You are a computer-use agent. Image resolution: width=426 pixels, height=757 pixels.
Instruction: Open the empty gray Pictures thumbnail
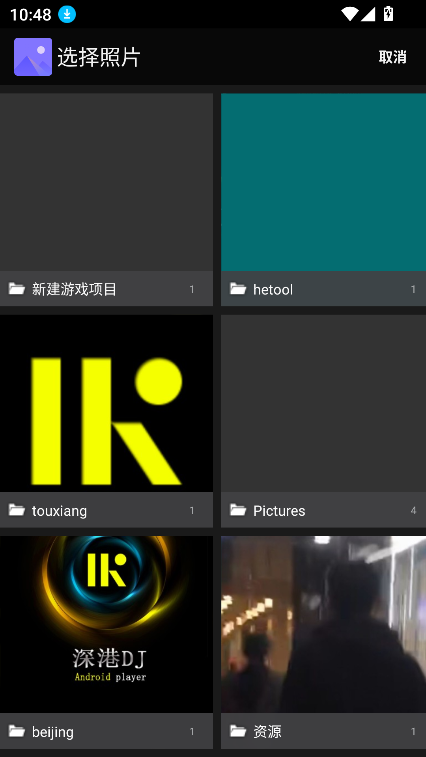[x=324, y=403]
